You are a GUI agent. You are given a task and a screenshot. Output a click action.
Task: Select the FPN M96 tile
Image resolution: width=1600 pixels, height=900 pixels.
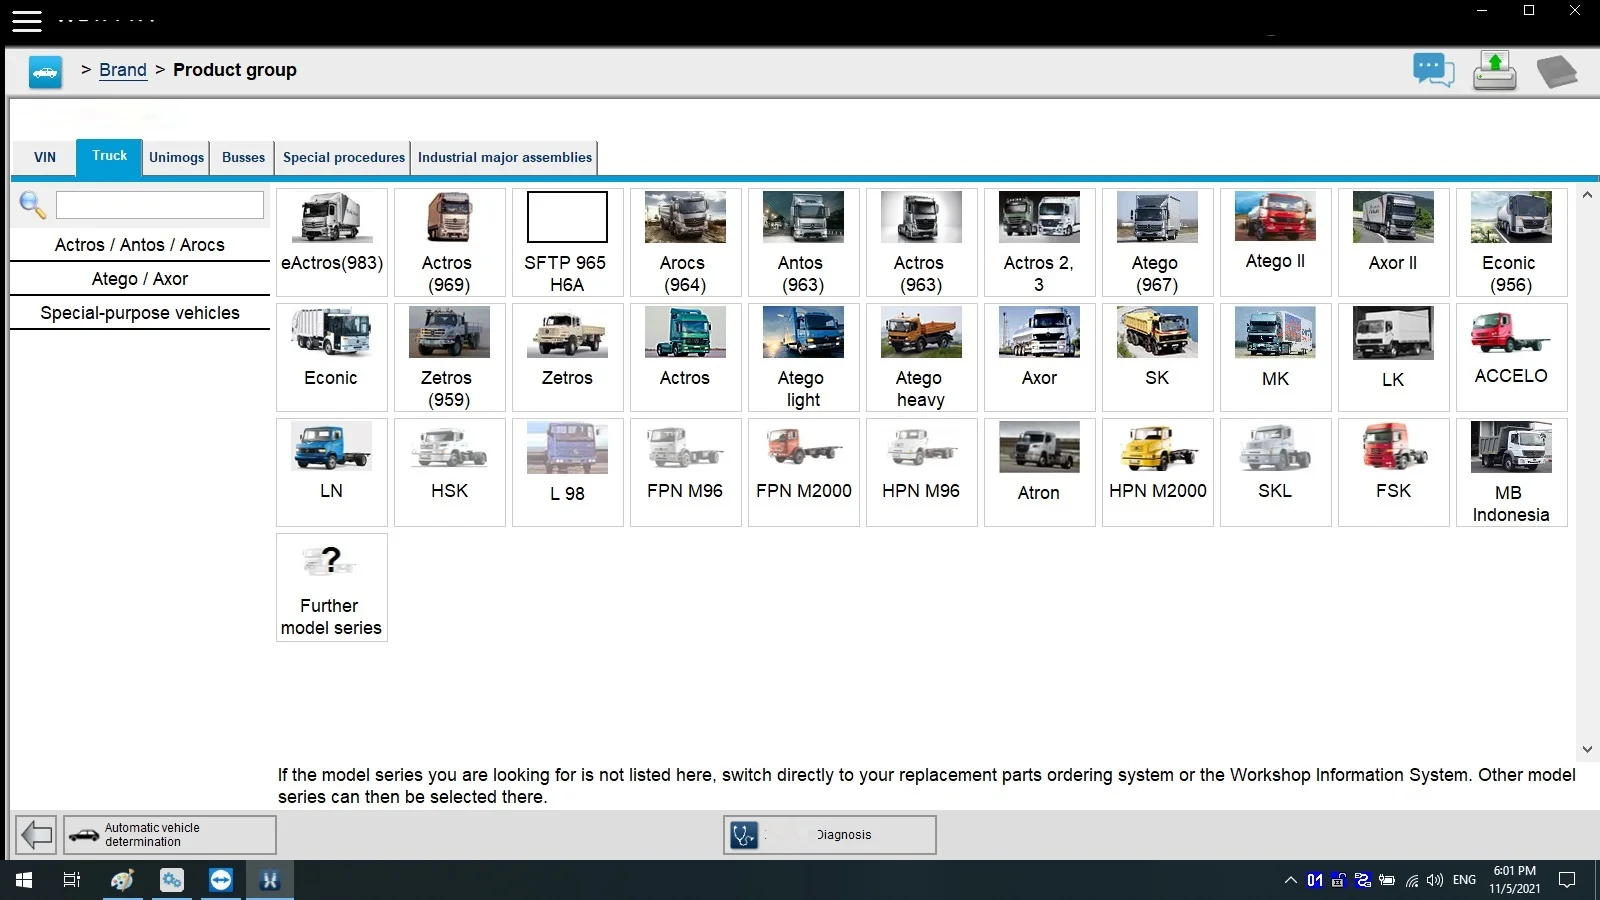pyautogui.click(x=686, y=472)
